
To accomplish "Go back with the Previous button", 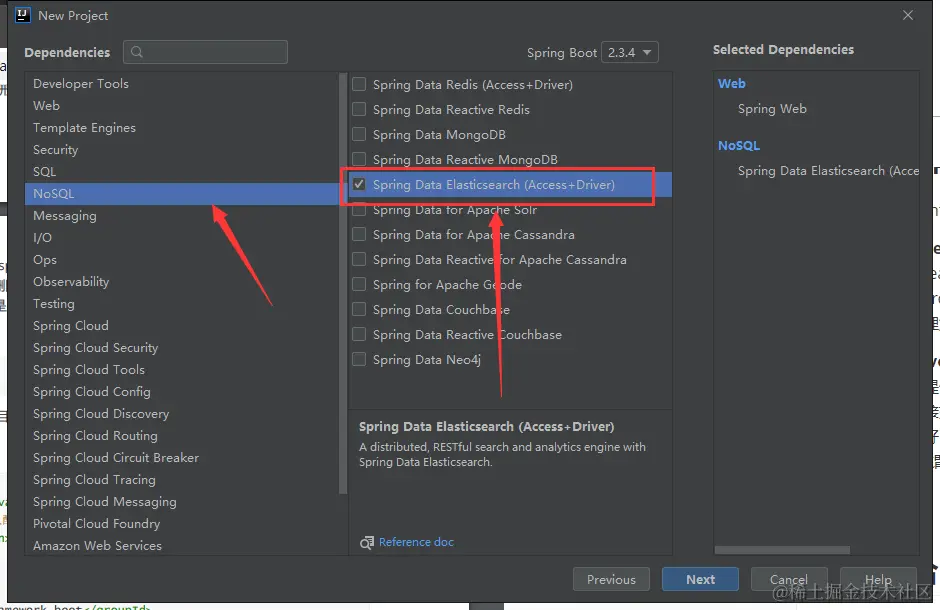I will click(611, 579).
